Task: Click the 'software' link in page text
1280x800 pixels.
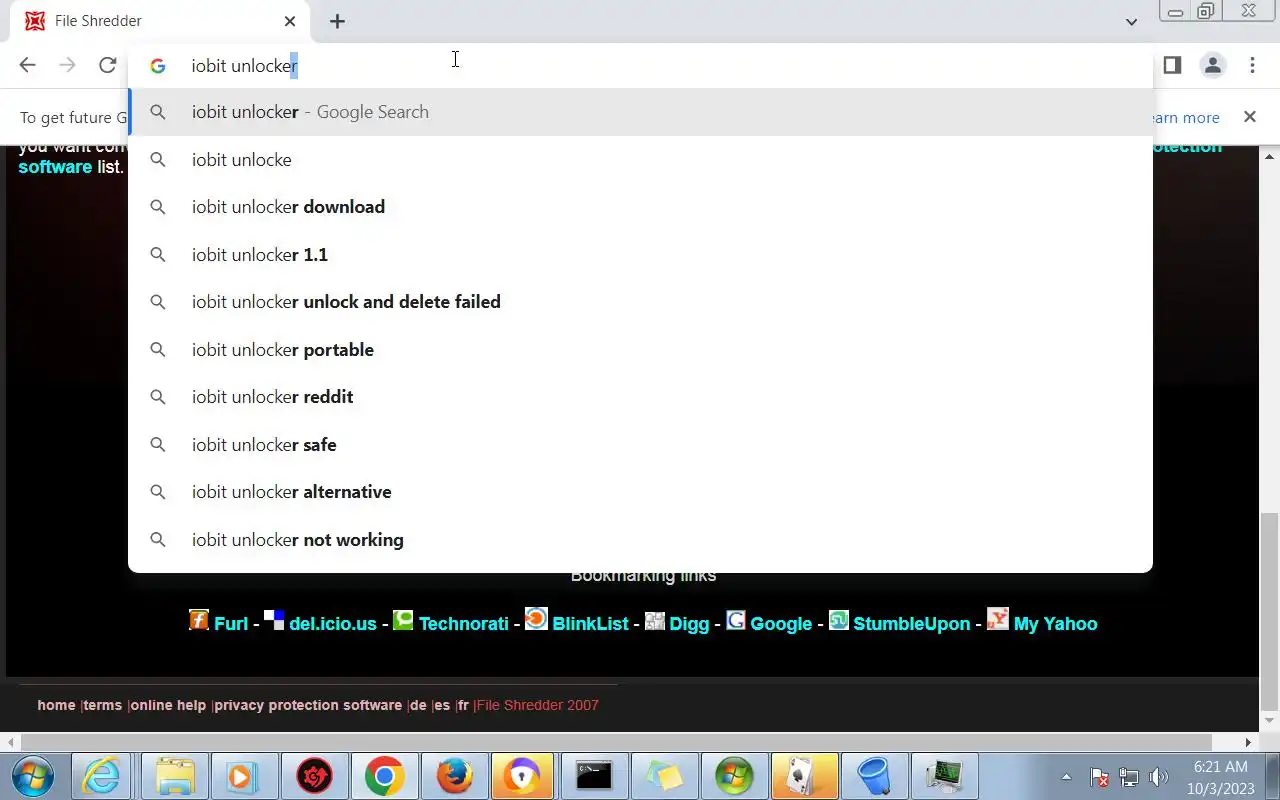Action: [x=55, y=167]
